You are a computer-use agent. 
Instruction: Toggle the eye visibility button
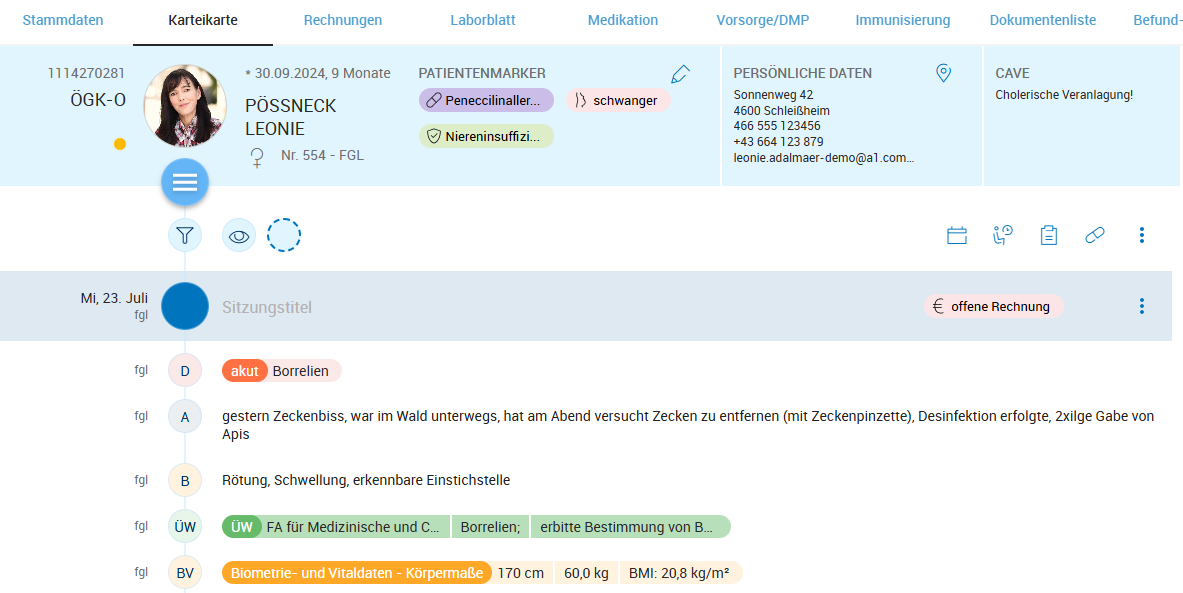click(239, 236)
